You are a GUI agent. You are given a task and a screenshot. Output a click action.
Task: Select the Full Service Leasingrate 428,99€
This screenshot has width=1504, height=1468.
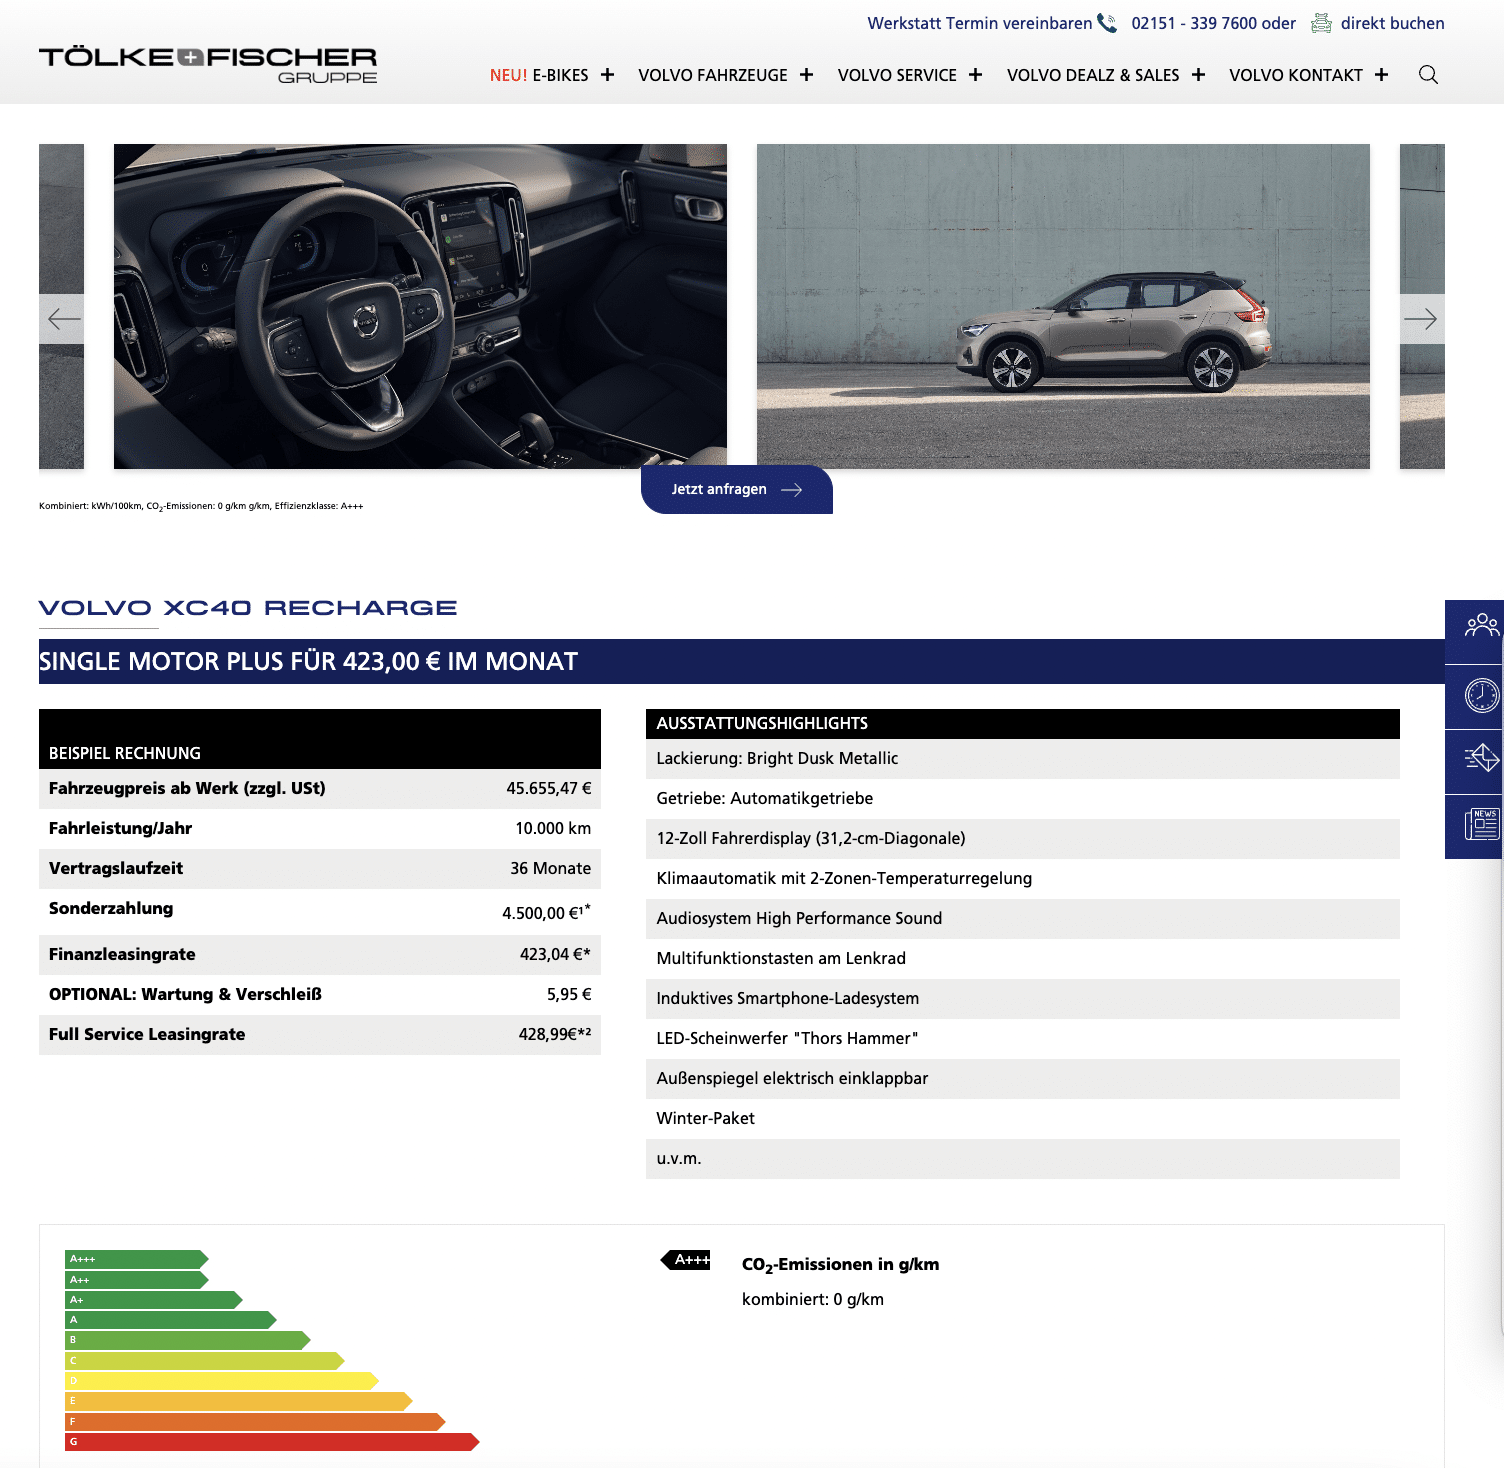click(554, 1034)
